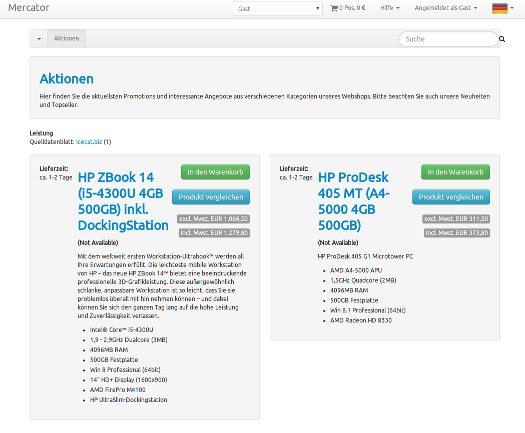The width and height of the screenshot is (525, 433).
Task: Click ProDesk excl. Mwst EUR 311,50 label
Action: pyautogui.click(x=456, y=219)
